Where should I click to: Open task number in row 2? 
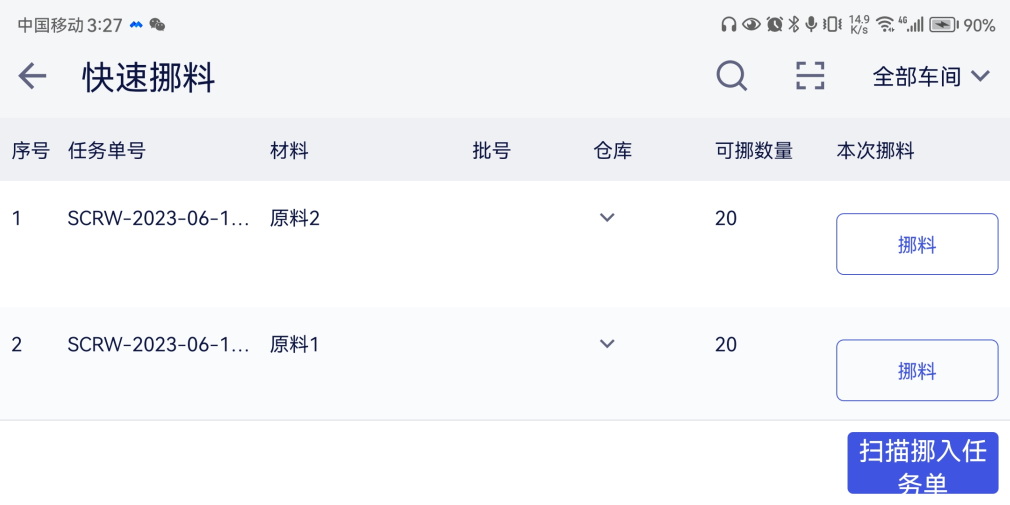point(158,345)
